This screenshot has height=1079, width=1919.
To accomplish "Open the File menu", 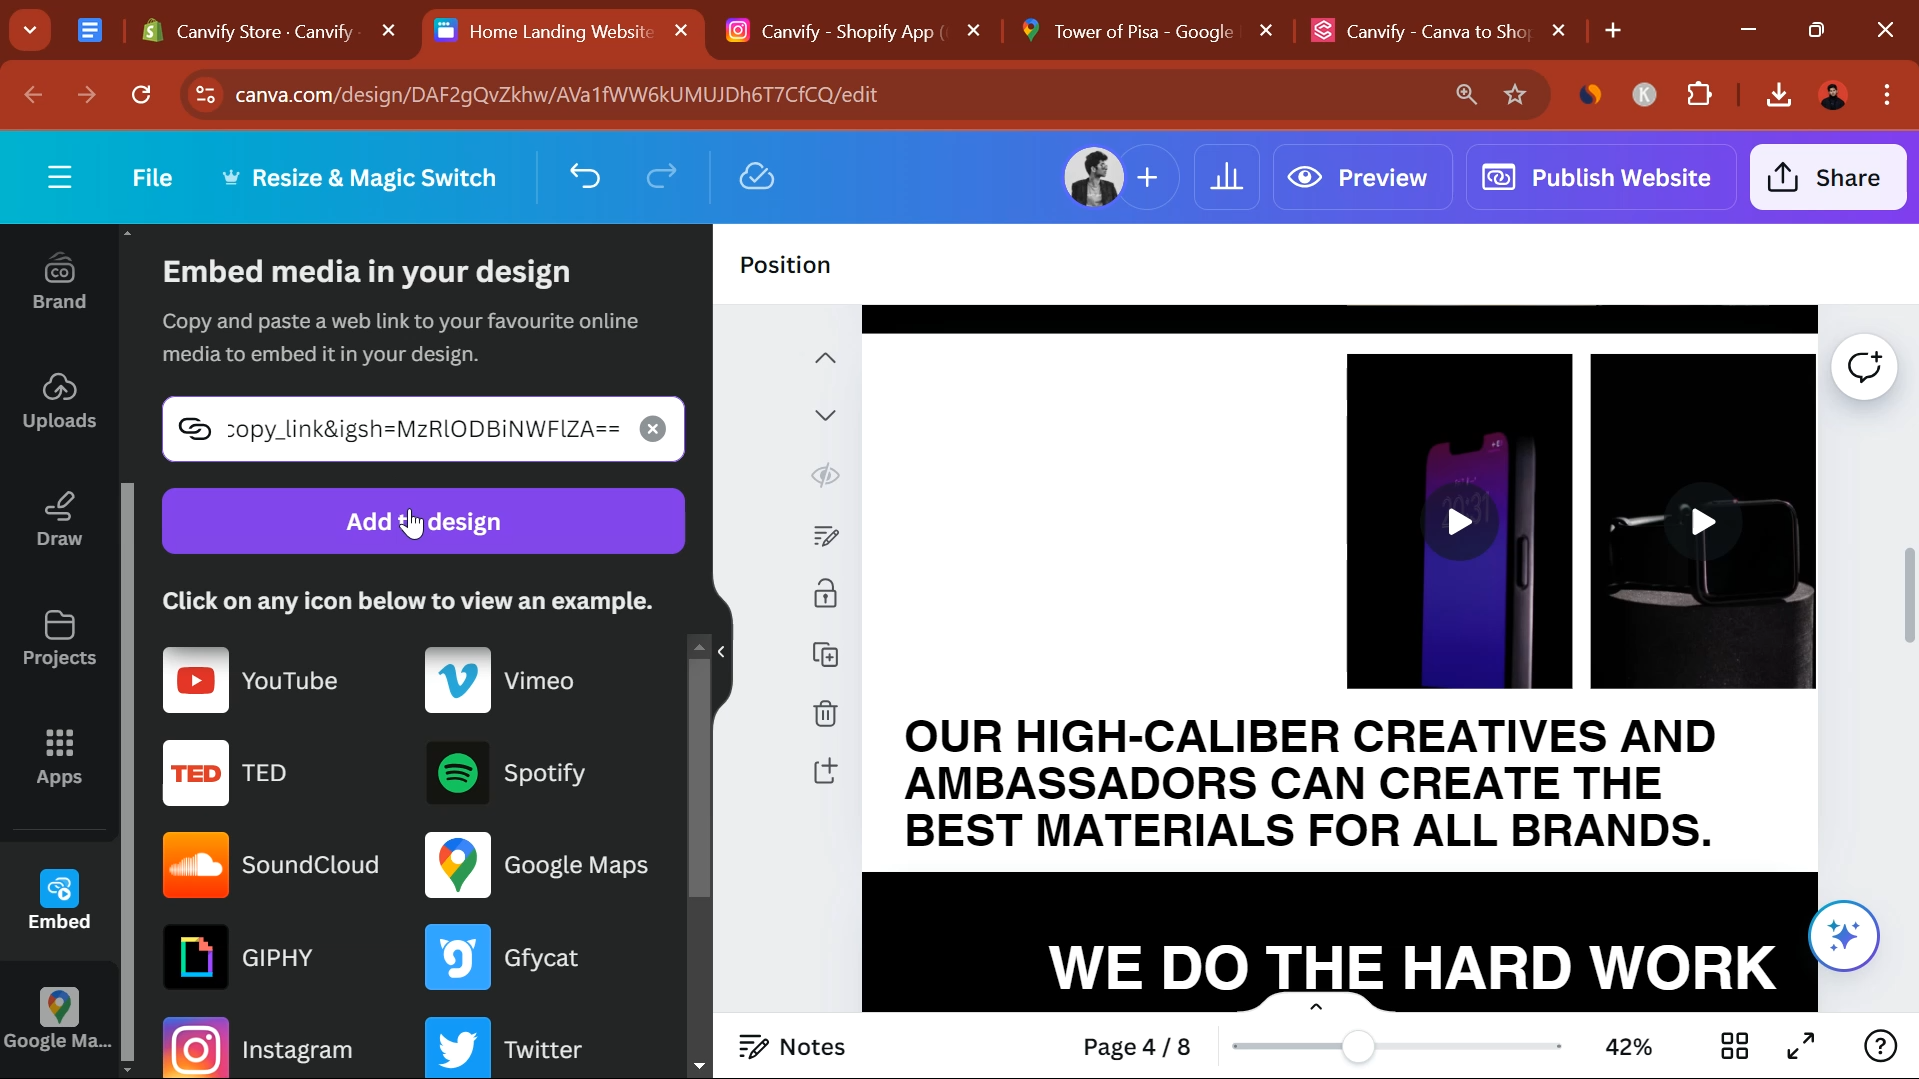I will 152,178.
